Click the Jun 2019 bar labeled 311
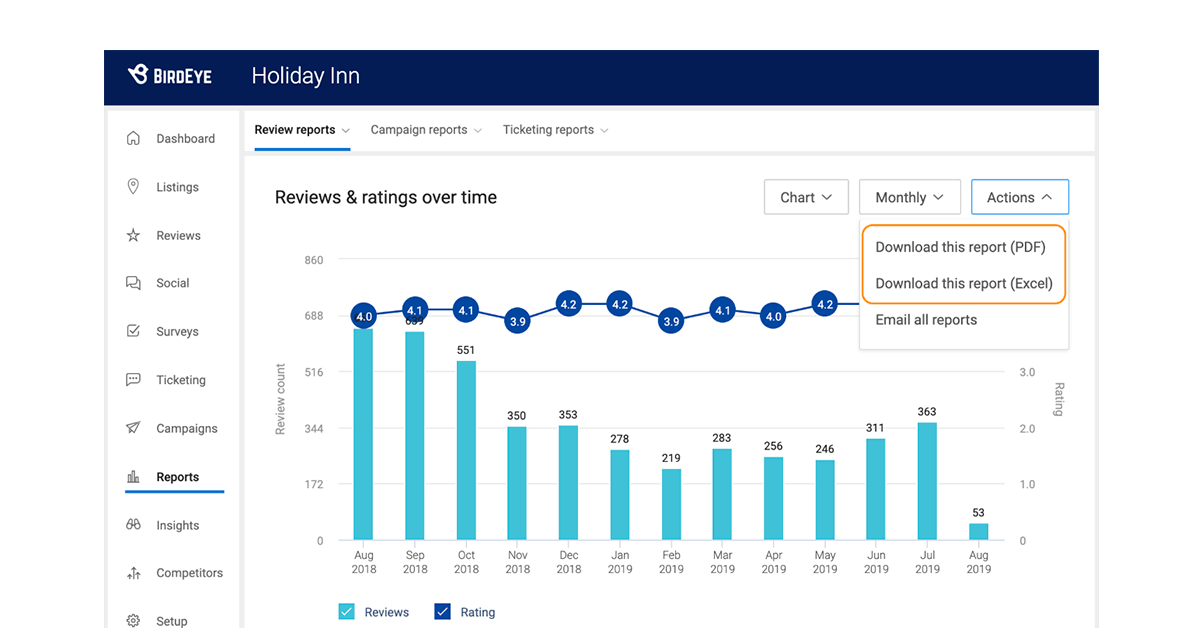The height and width of the screenshot is (628, 1200). [876, 490]
